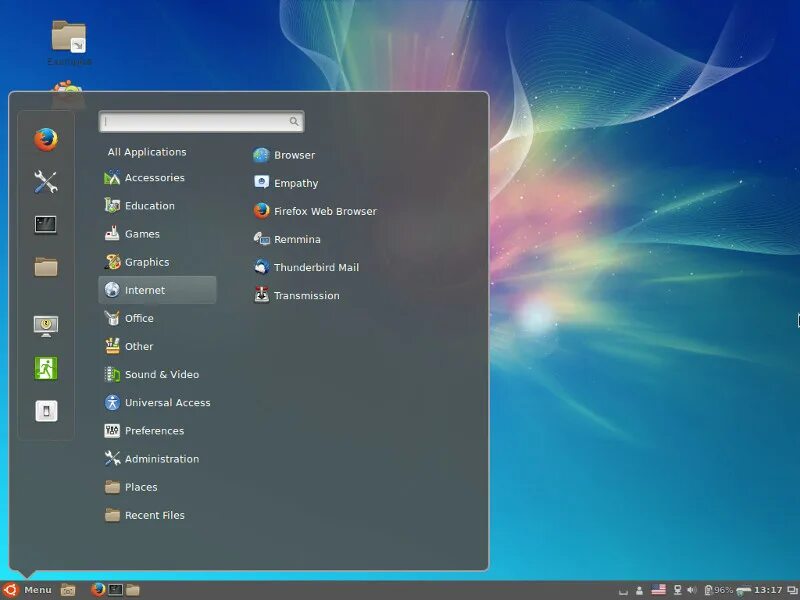
Task: Switch to the Office category
Action: coord(138,318)
